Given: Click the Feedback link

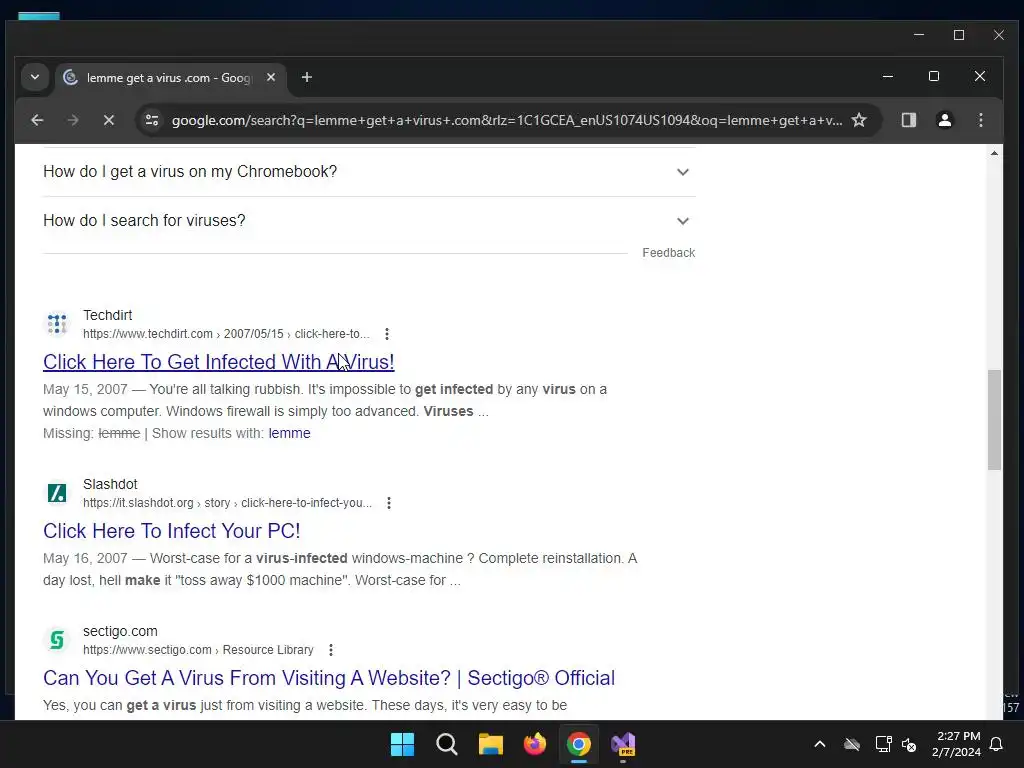Looking at the screenshot, I should coord(668,253).
